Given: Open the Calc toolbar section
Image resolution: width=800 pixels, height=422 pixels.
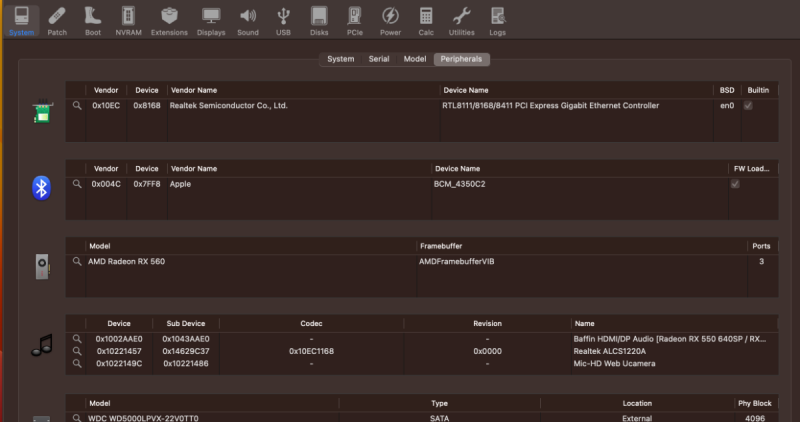Looking at the screenshot, I should coord(426,21).
